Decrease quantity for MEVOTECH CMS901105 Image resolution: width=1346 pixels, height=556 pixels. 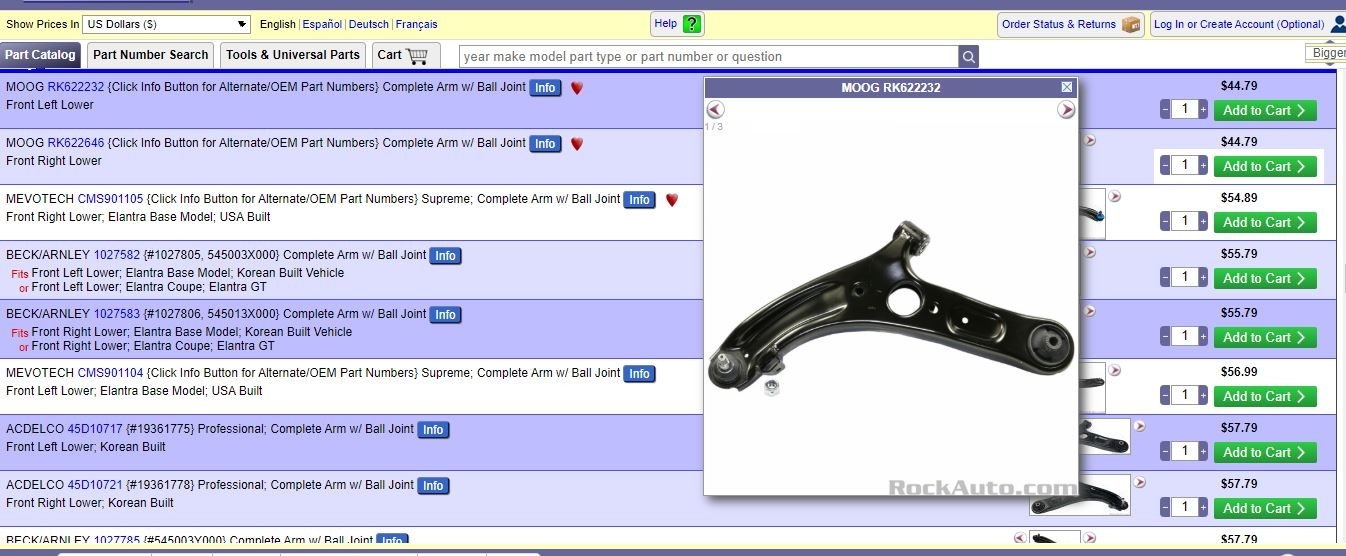pyautogui.click(x=1165, y=222)
